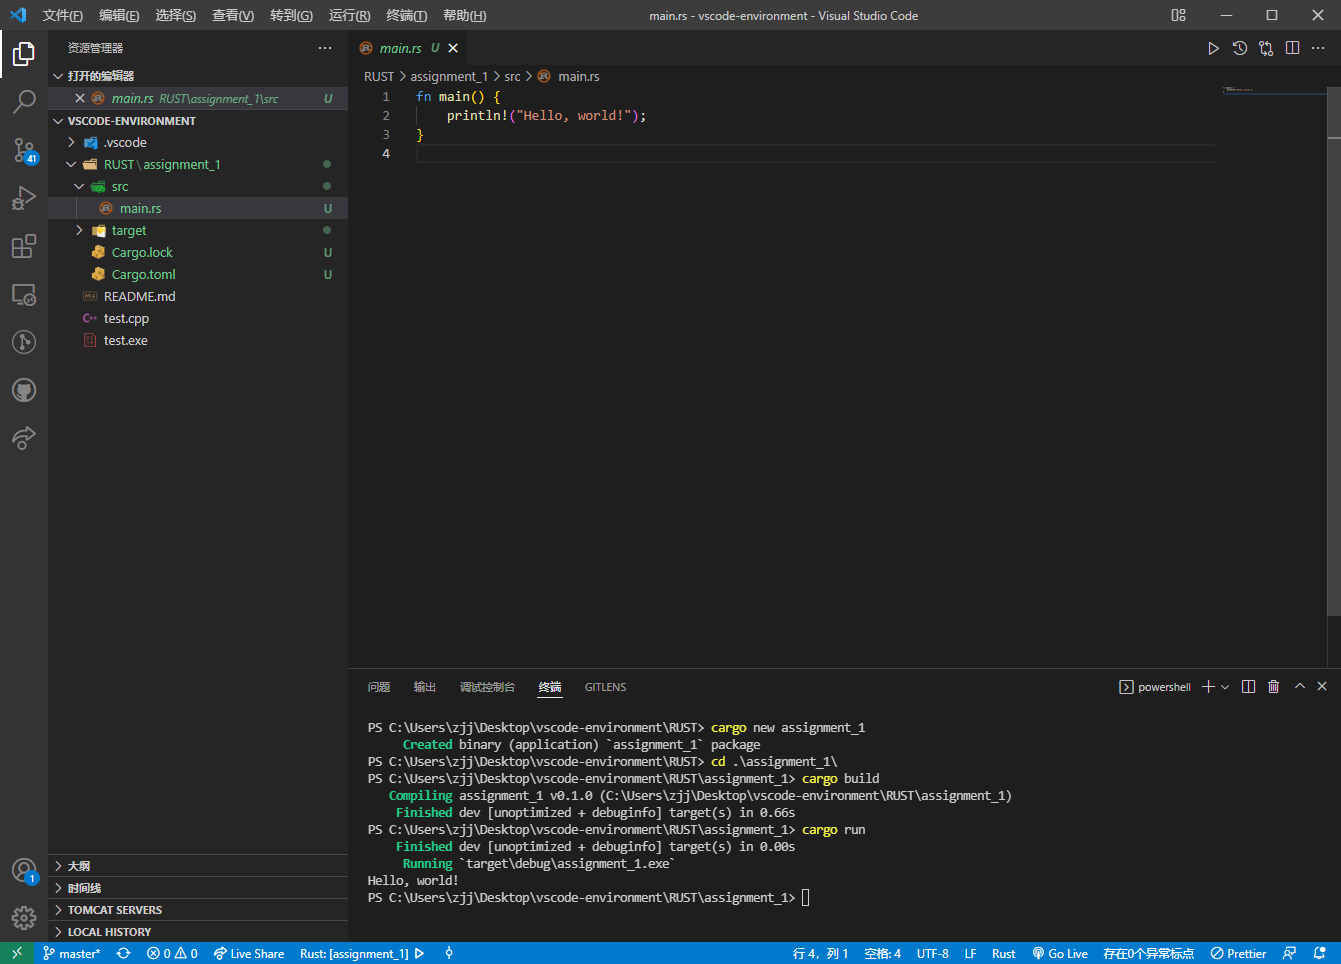Open the new terminal profile dropdown
Screen dimensions: 1341x964
coord(1225,687)
